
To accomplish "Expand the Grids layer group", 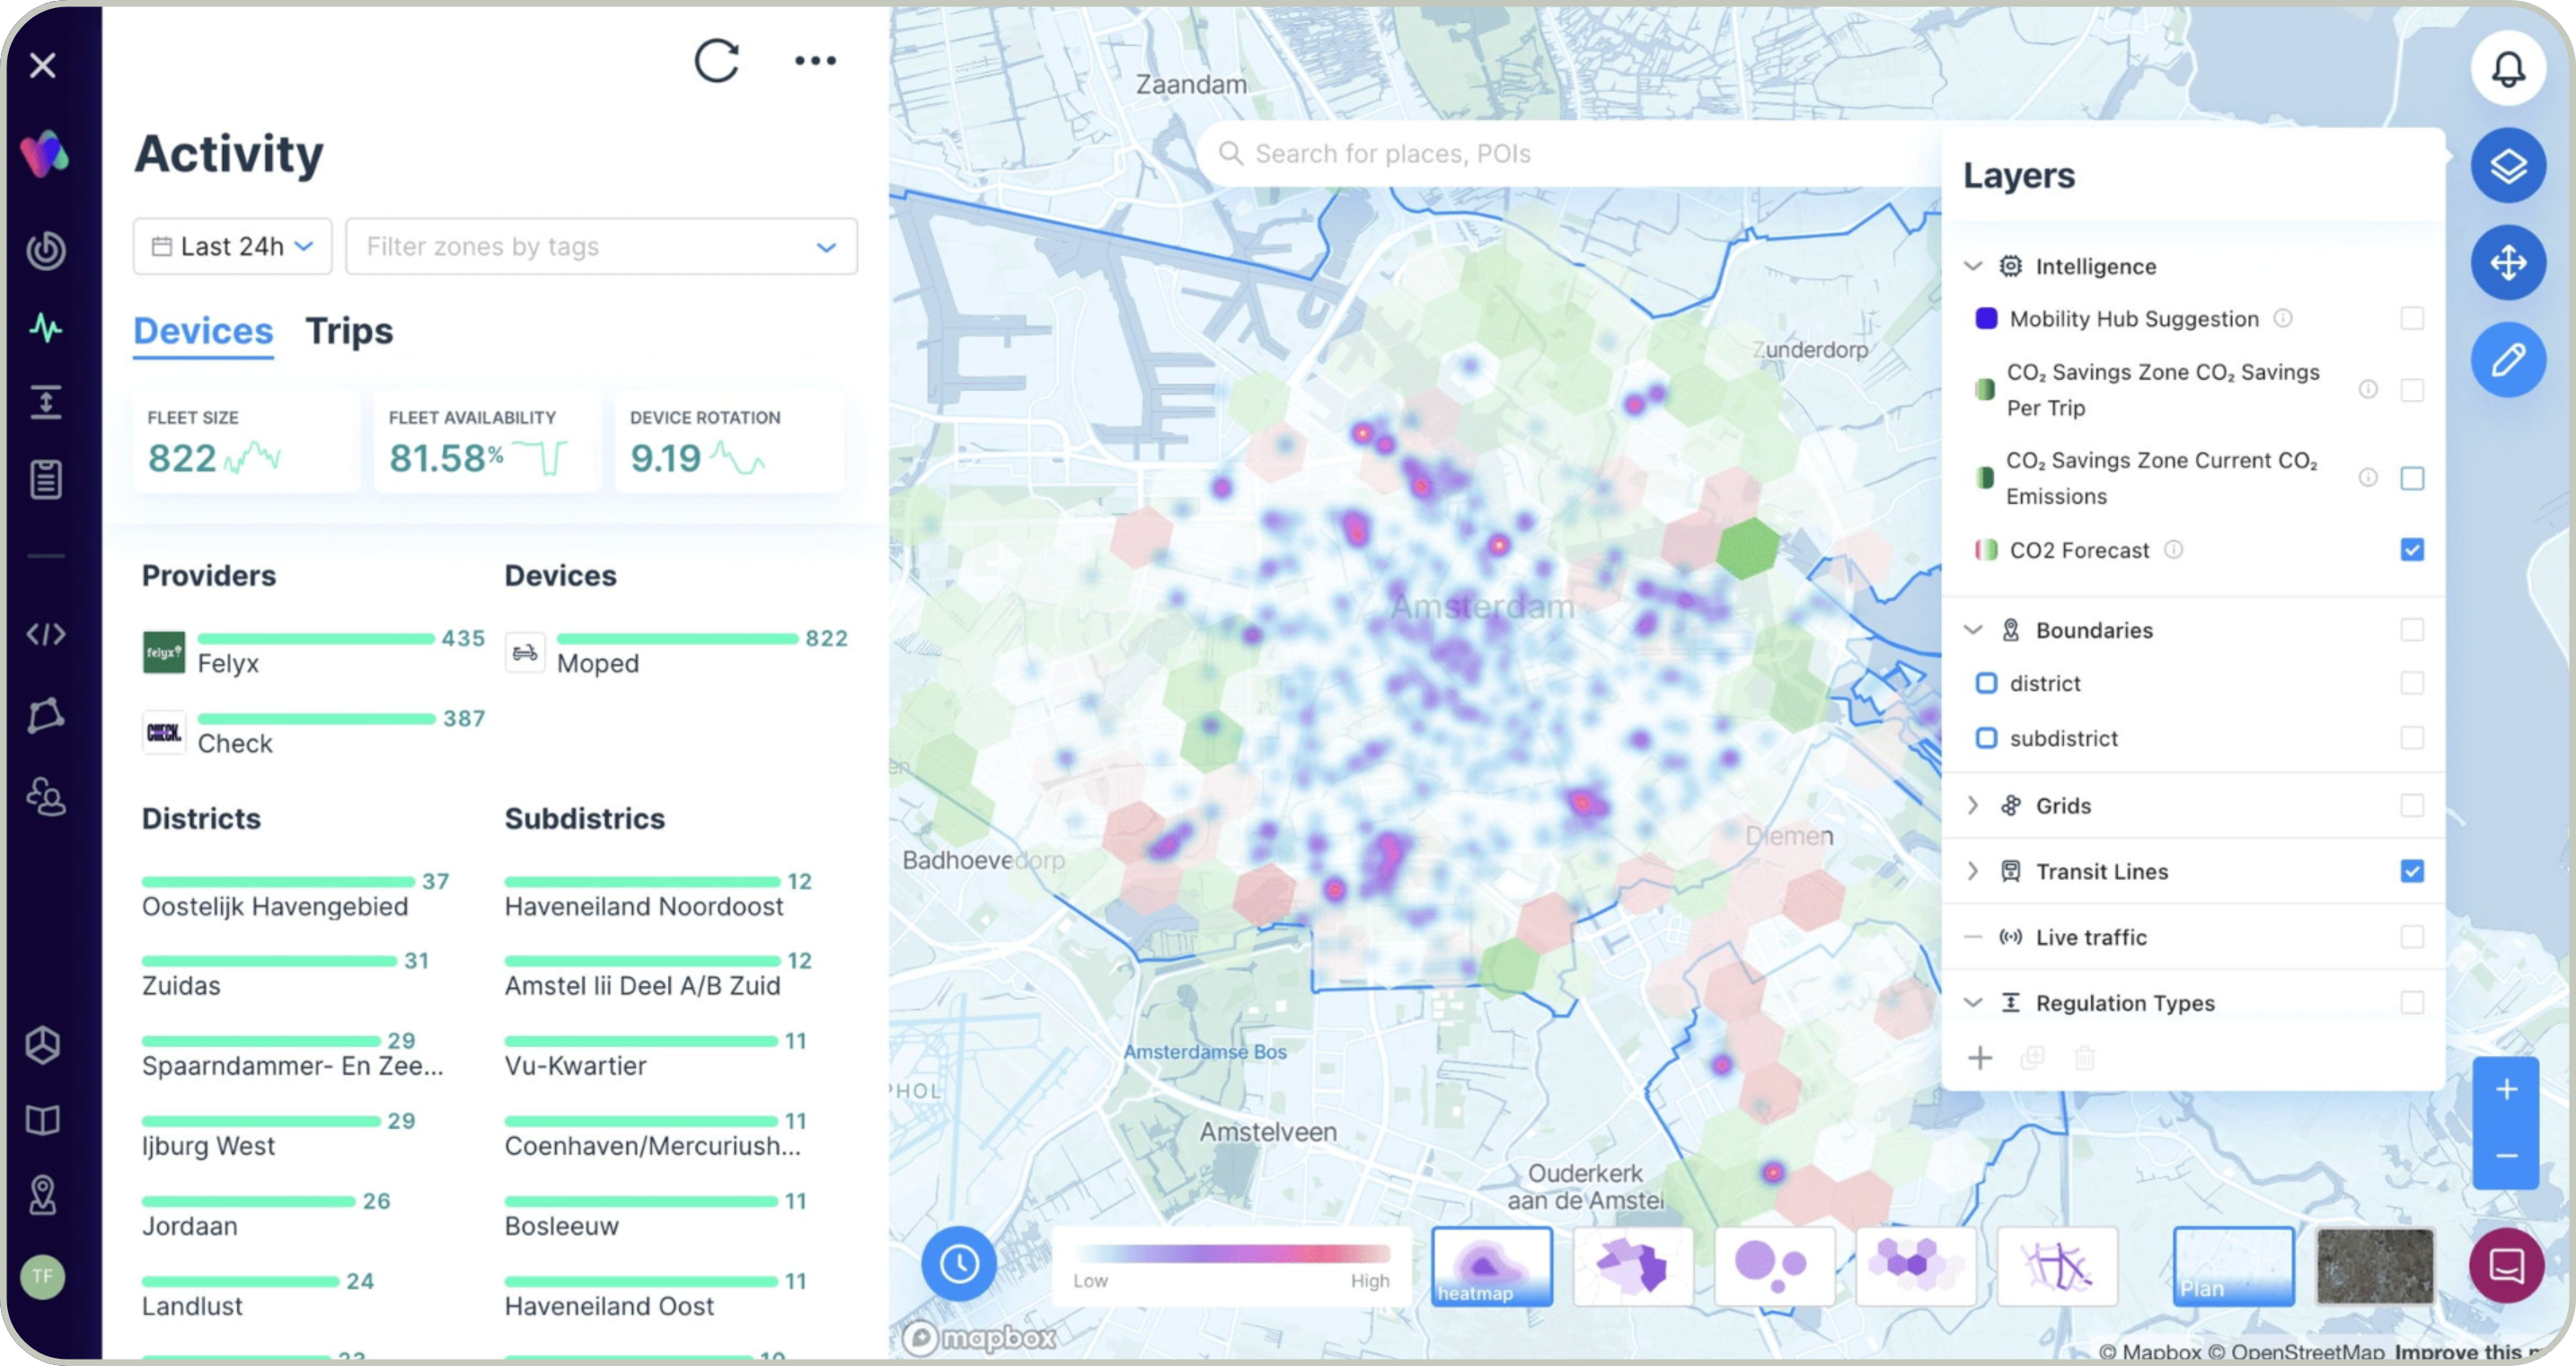I will (1972, 806).
